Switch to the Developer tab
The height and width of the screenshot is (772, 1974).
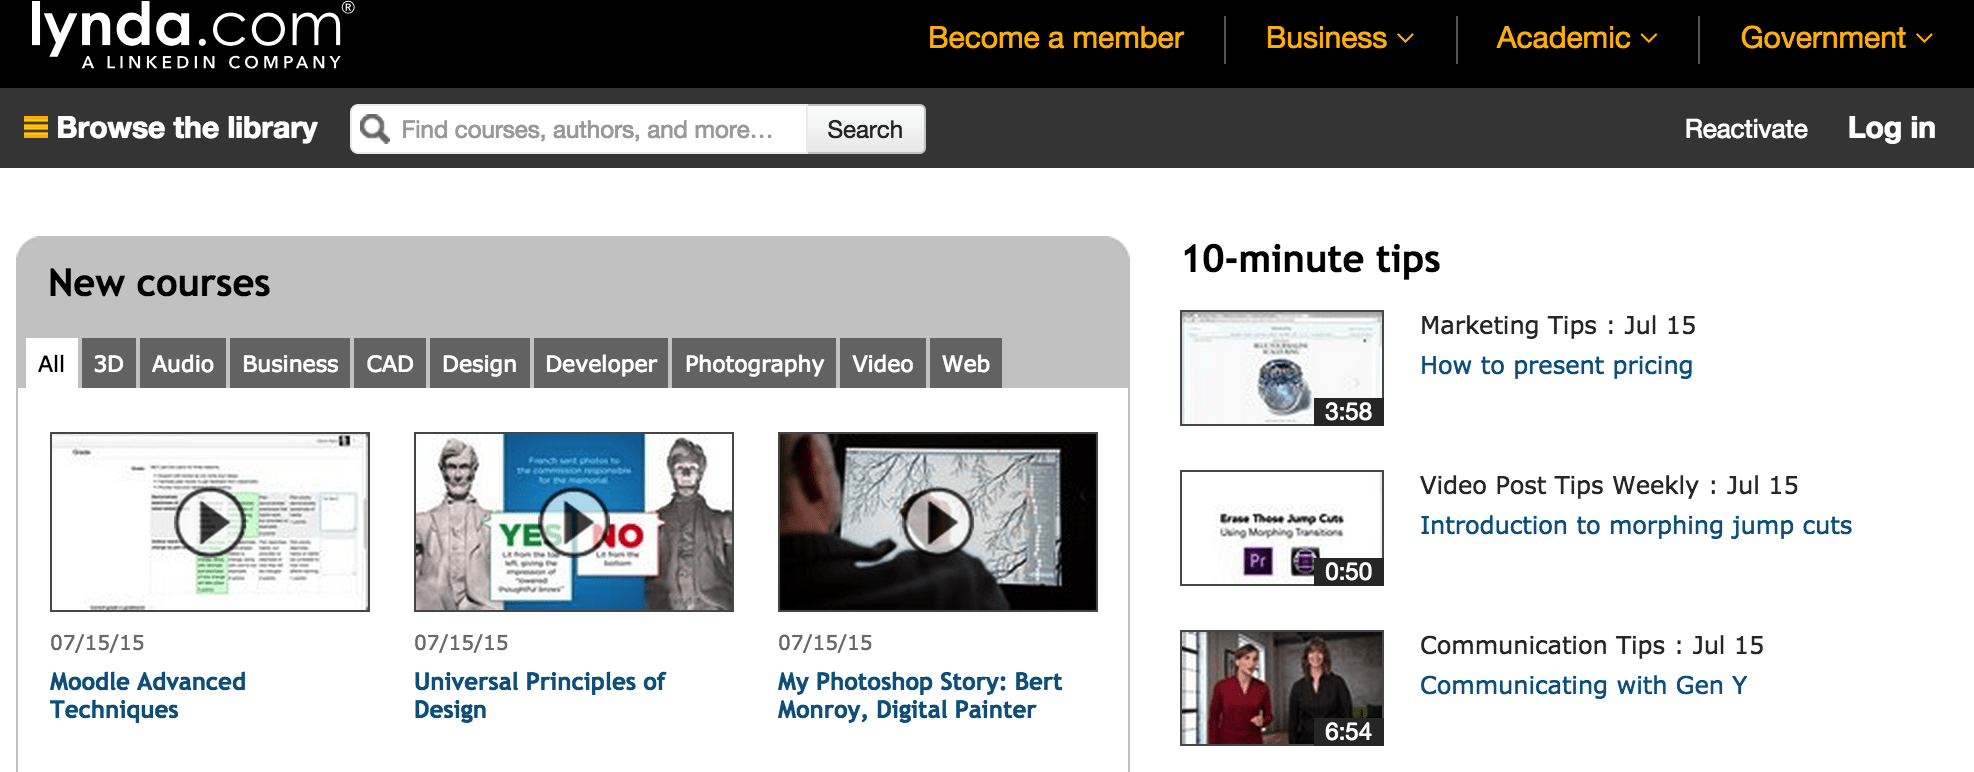601,363
